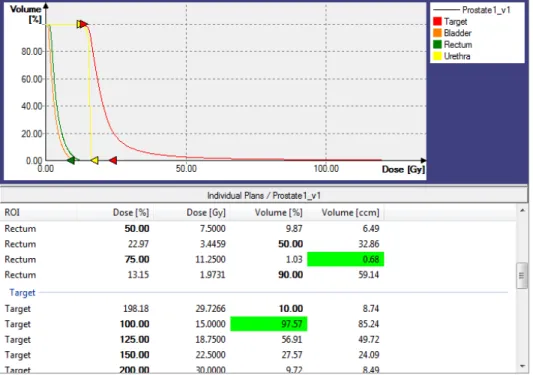Image resolution: width=533 pixels, height=375 pixels.
Task: Click the Target 198.18 dose percent cell
Action: tap(136, 308)
